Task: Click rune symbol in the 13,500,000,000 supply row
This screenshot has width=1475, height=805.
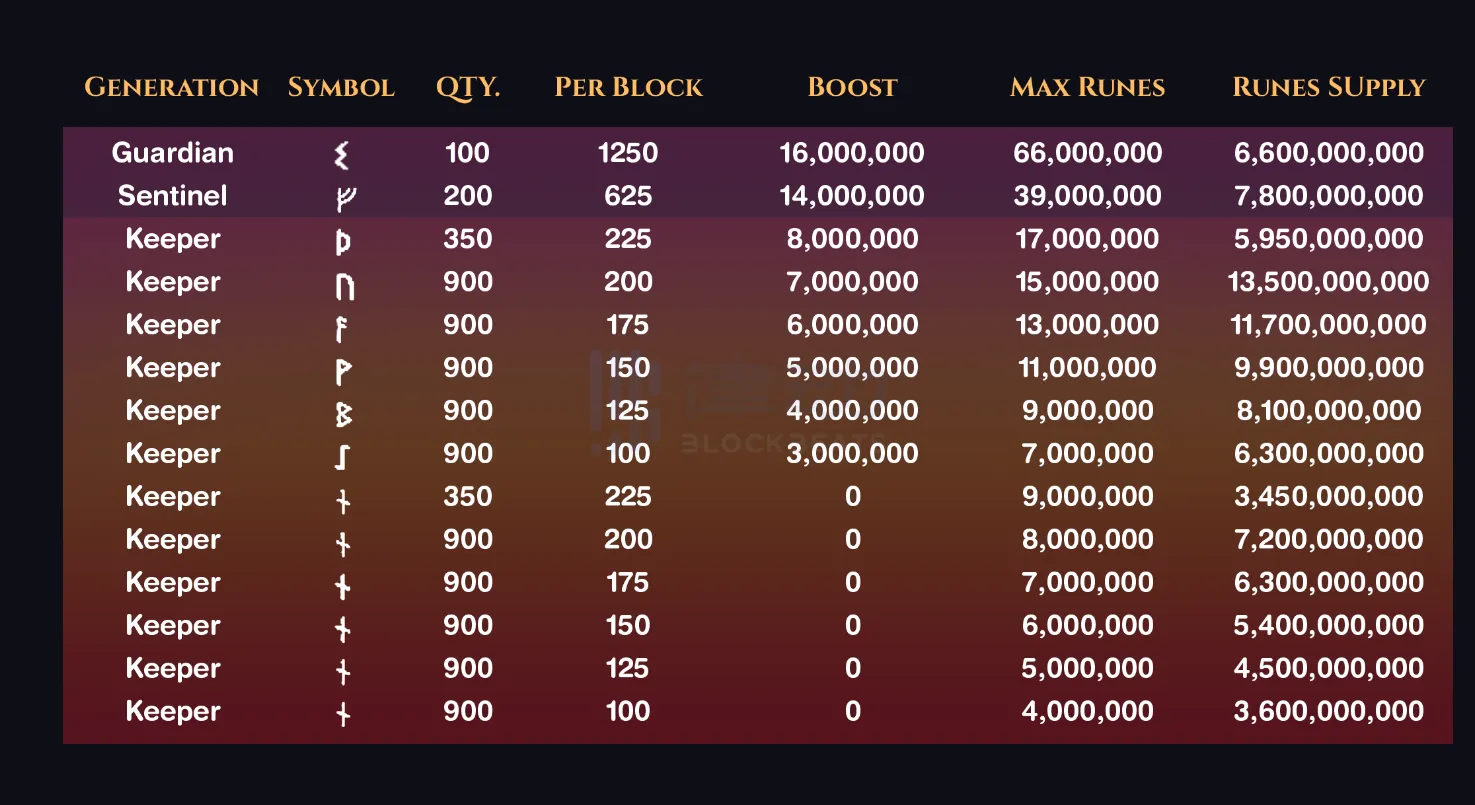Action: pos(342,285)
